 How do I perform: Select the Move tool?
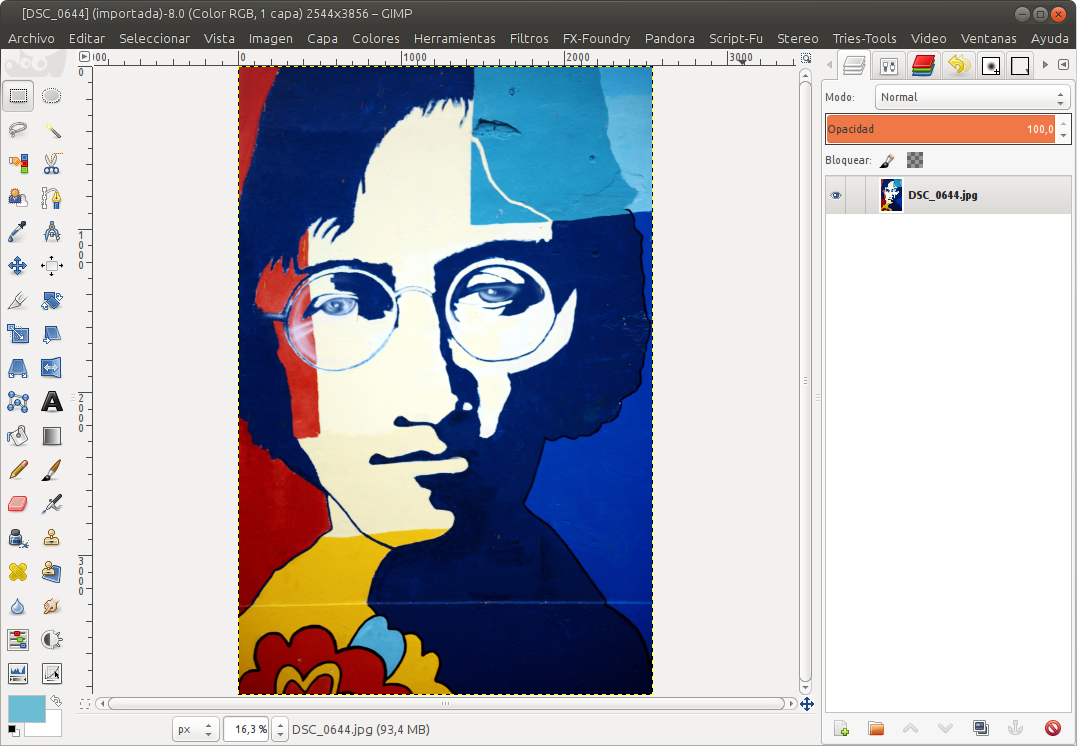[18, 266]
